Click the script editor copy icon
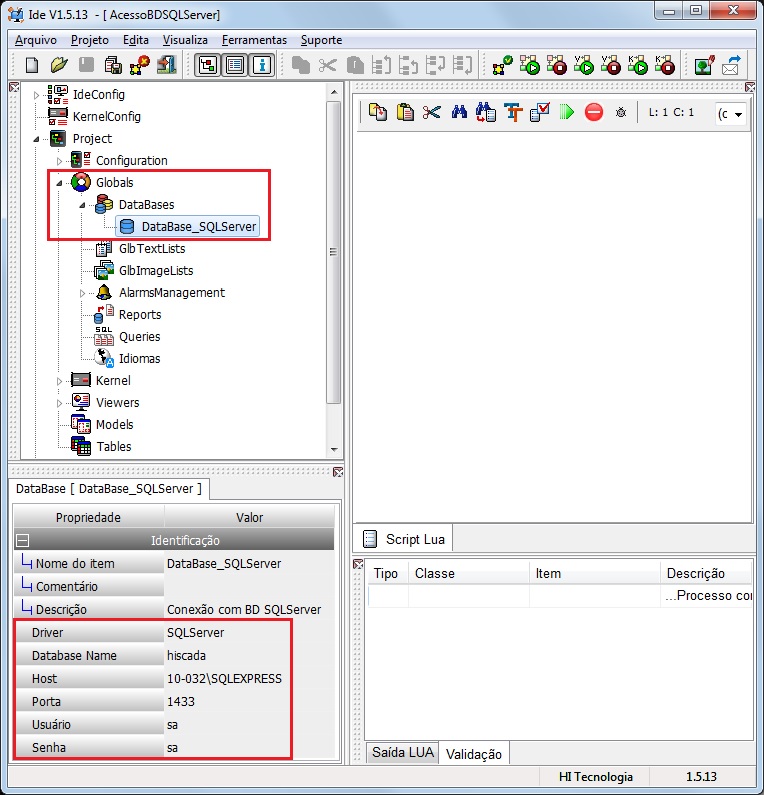Viewport: 764px width, 795px height. pyautogui.click(x=378, y=112)
